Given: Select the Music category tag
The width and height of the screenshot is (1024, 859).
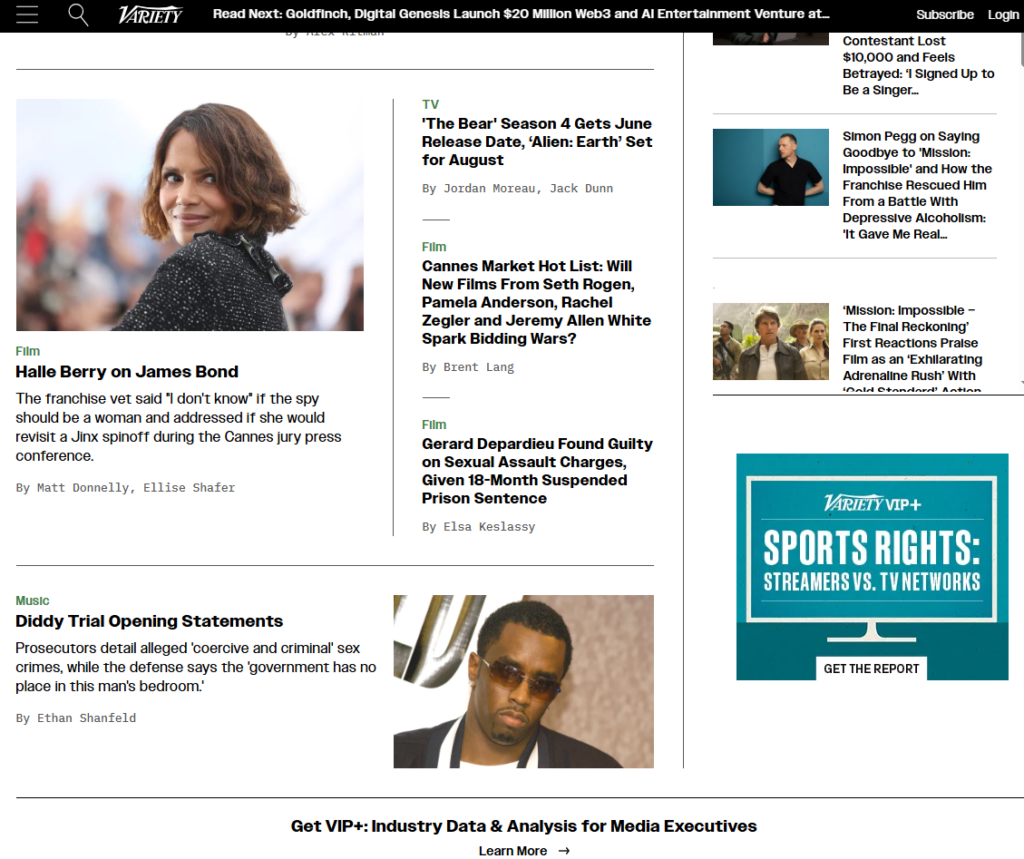Looking at the screenshot, I should pyautogui.click(x=33, y=601).
